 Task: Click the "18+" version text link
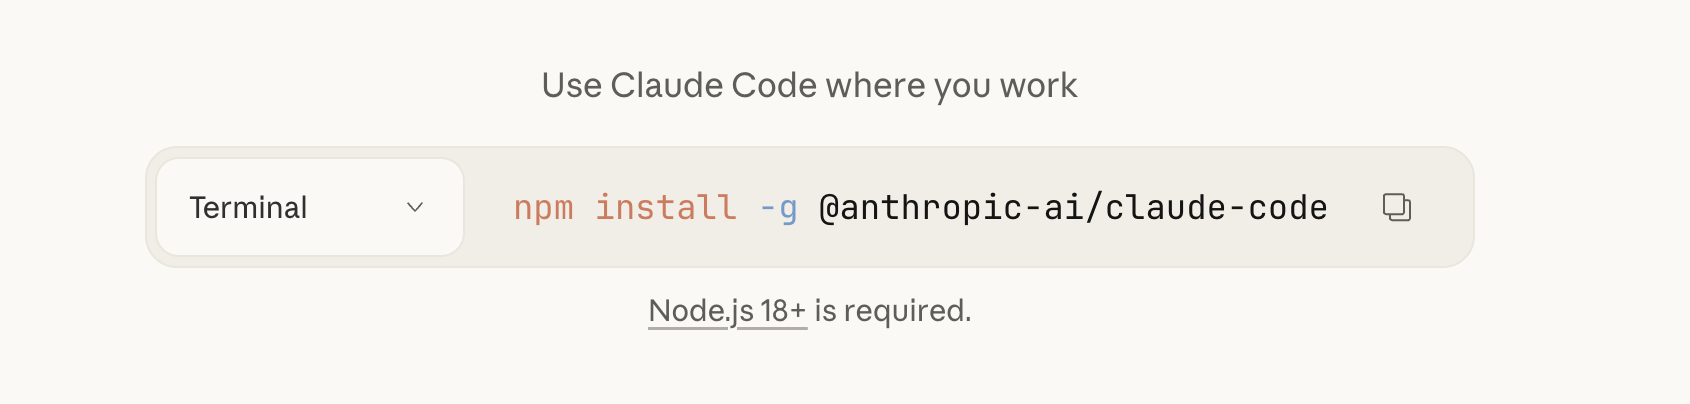(783, 311)
